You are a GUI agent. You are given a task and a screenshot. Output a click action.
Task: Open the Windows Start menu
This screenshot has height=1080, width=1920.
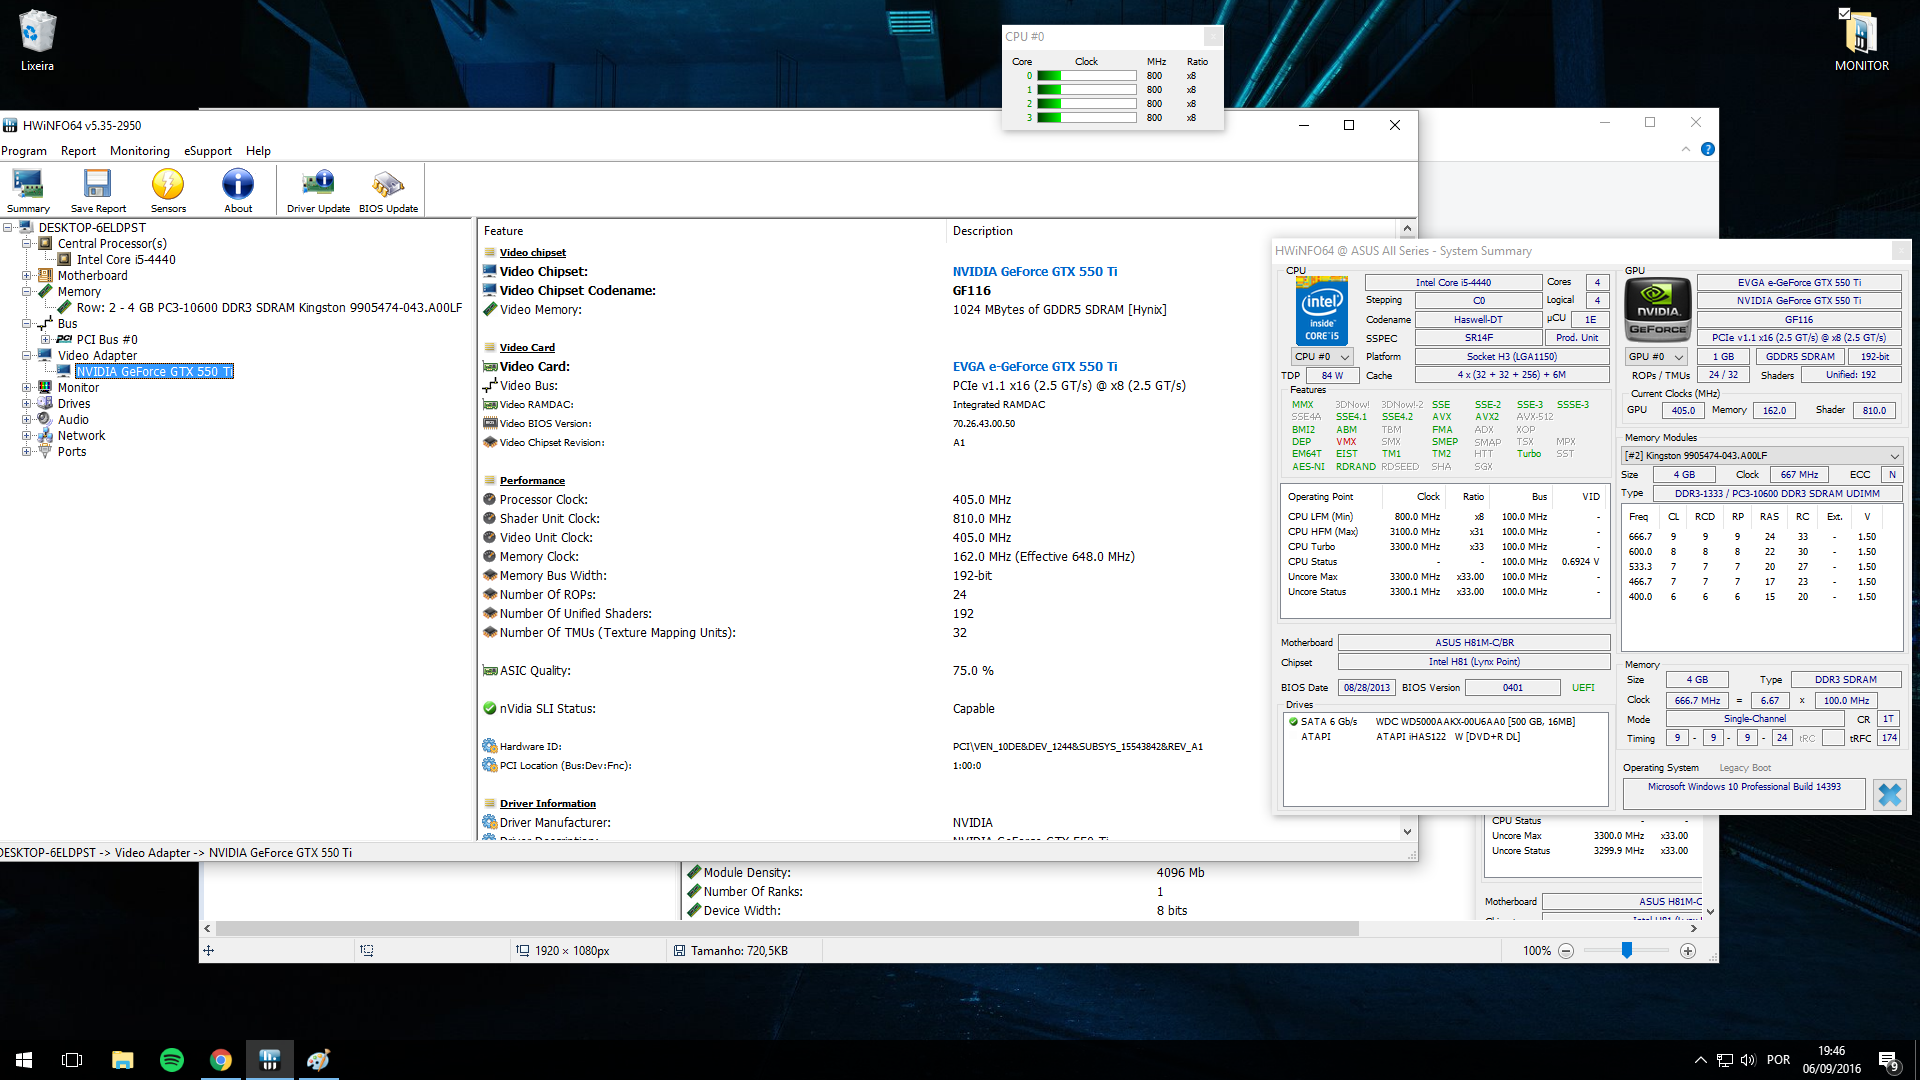tap(24, 1060)
